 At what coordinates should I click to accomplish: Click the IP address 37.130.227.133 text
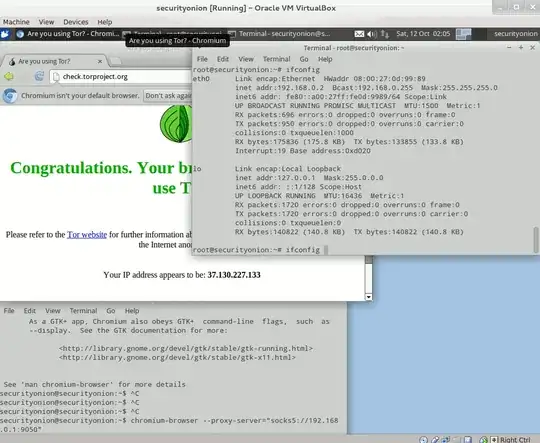click(234, 275)
